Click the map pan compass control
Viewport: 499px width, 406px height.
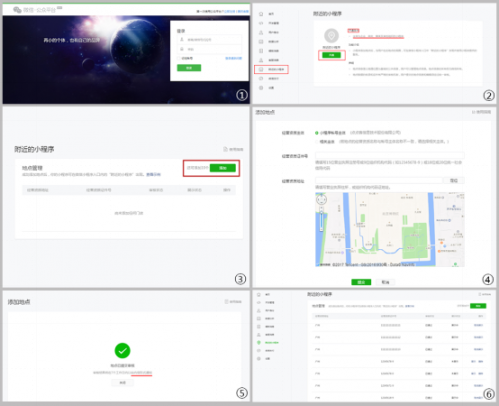click(321, 199)
